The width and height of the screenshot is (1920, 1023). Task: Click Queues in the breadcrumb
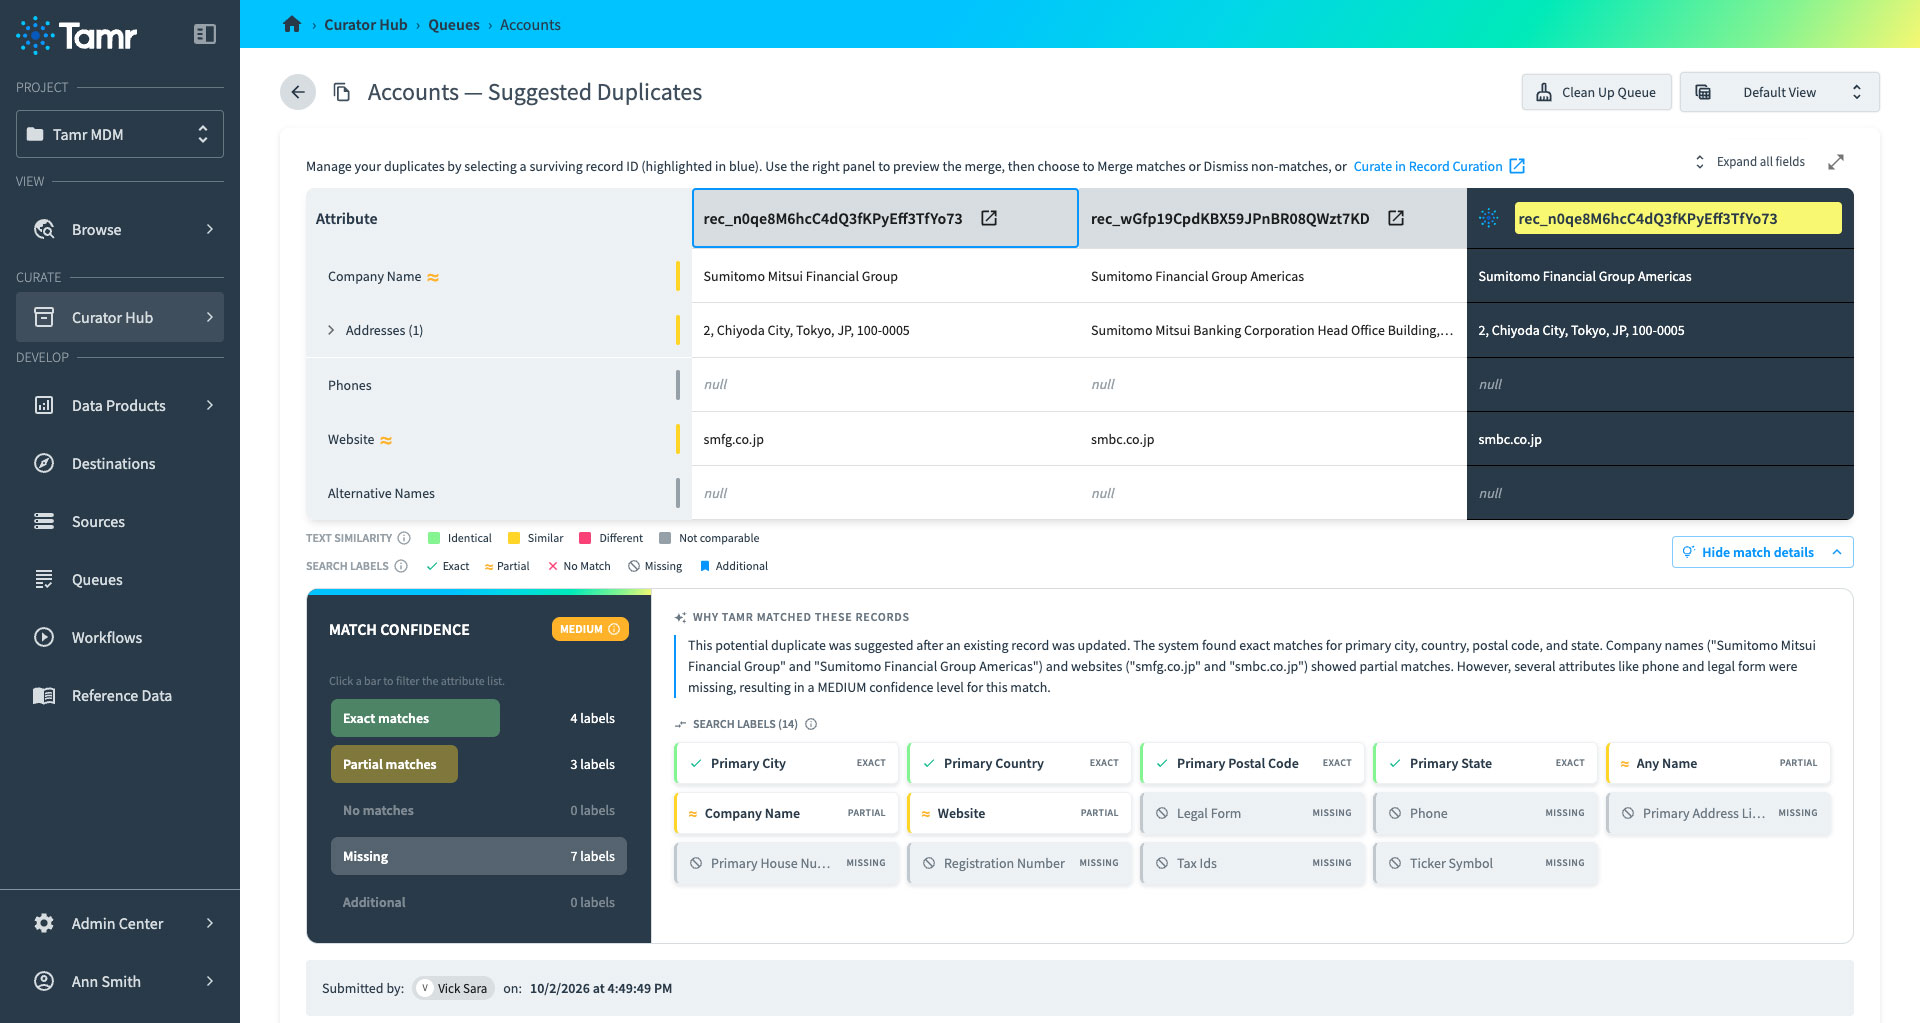(454, 24)
